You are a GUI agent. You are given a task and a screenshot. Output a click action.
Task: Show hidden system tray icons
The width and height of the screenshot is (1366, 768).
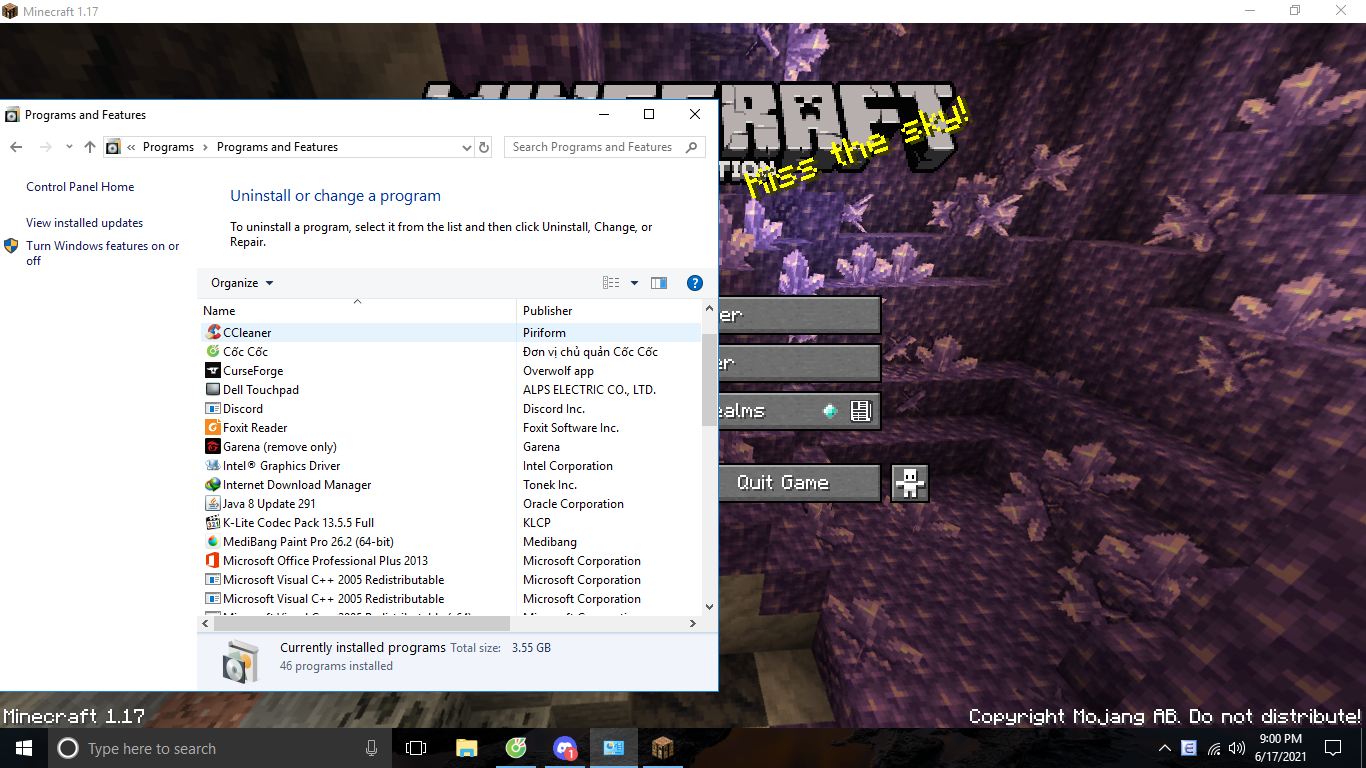pyautogui.click(x=1164, y=748)
